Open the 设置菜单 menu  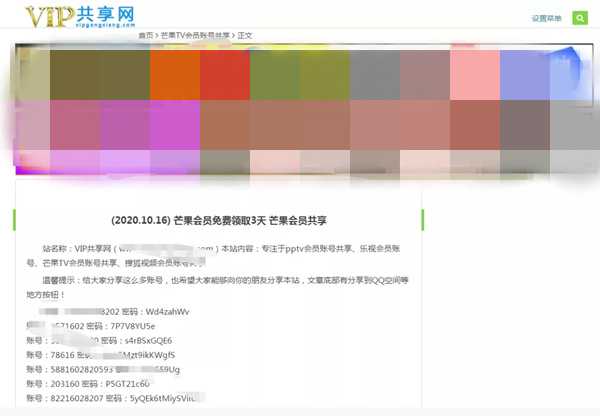point(546,17)
